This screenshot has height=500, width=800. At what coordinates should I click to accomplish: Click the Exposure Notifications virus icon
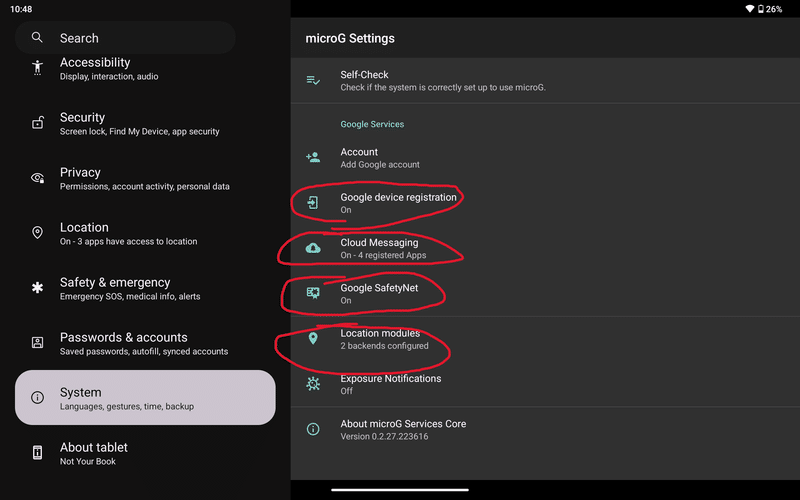313,384
